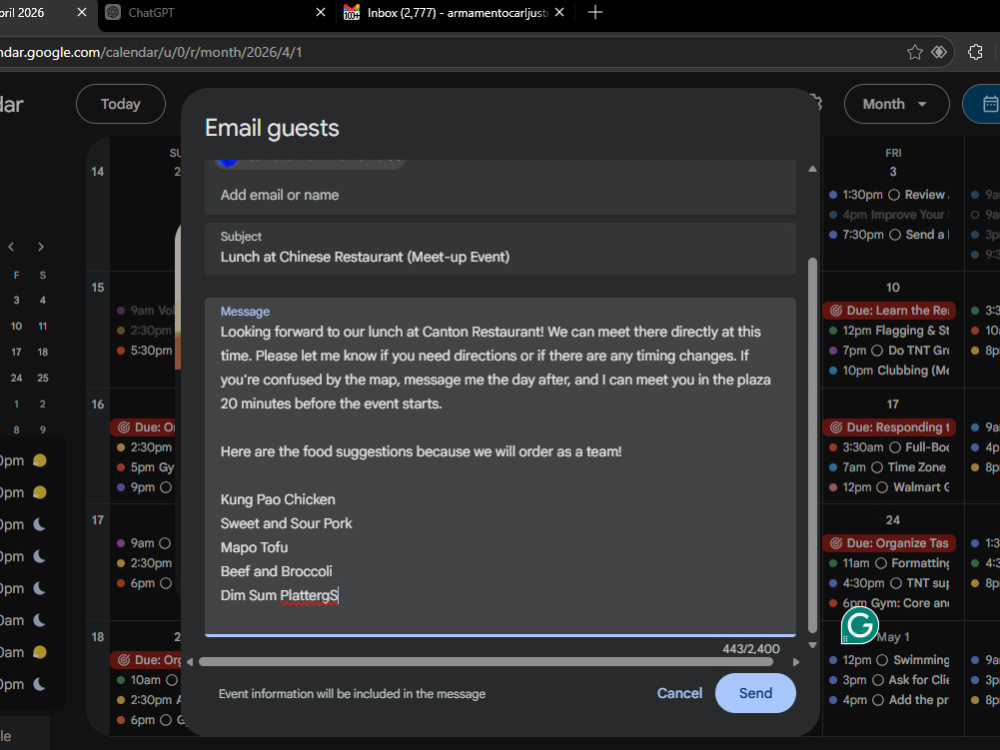Edit the Subject field text
The image size is (1000, 750).
[x=500, y=249]
